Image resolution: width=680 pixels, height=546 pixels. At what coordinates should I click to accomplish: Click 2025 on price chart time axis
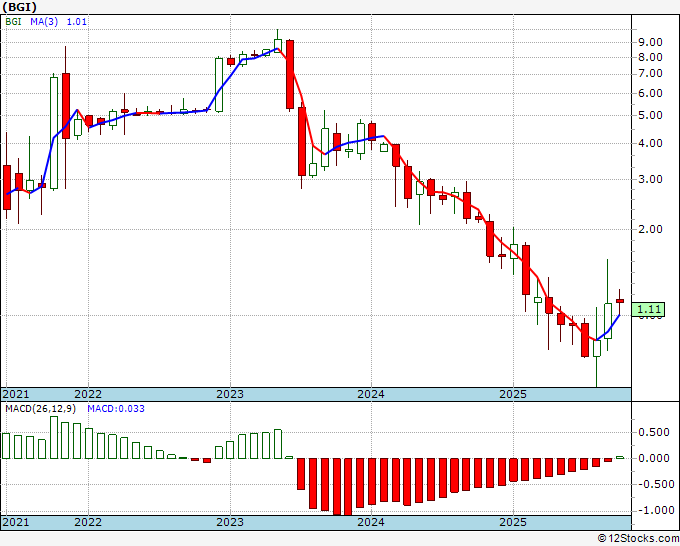pyautogui.click(x=513, y=394)
